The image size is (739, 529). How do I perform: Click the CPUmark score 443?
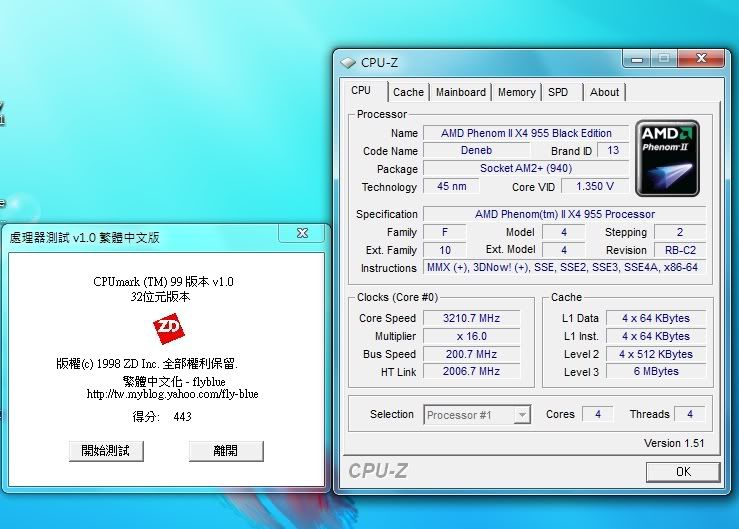[182, 416]
